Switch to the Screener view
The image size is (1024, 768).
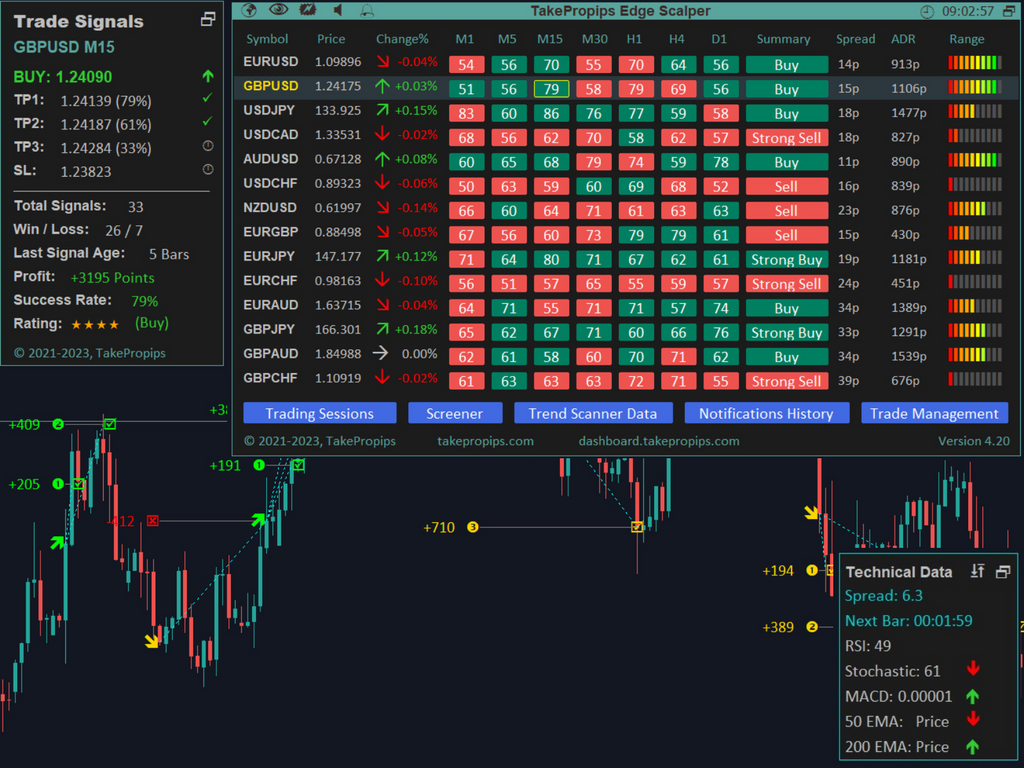coord(455,413)
